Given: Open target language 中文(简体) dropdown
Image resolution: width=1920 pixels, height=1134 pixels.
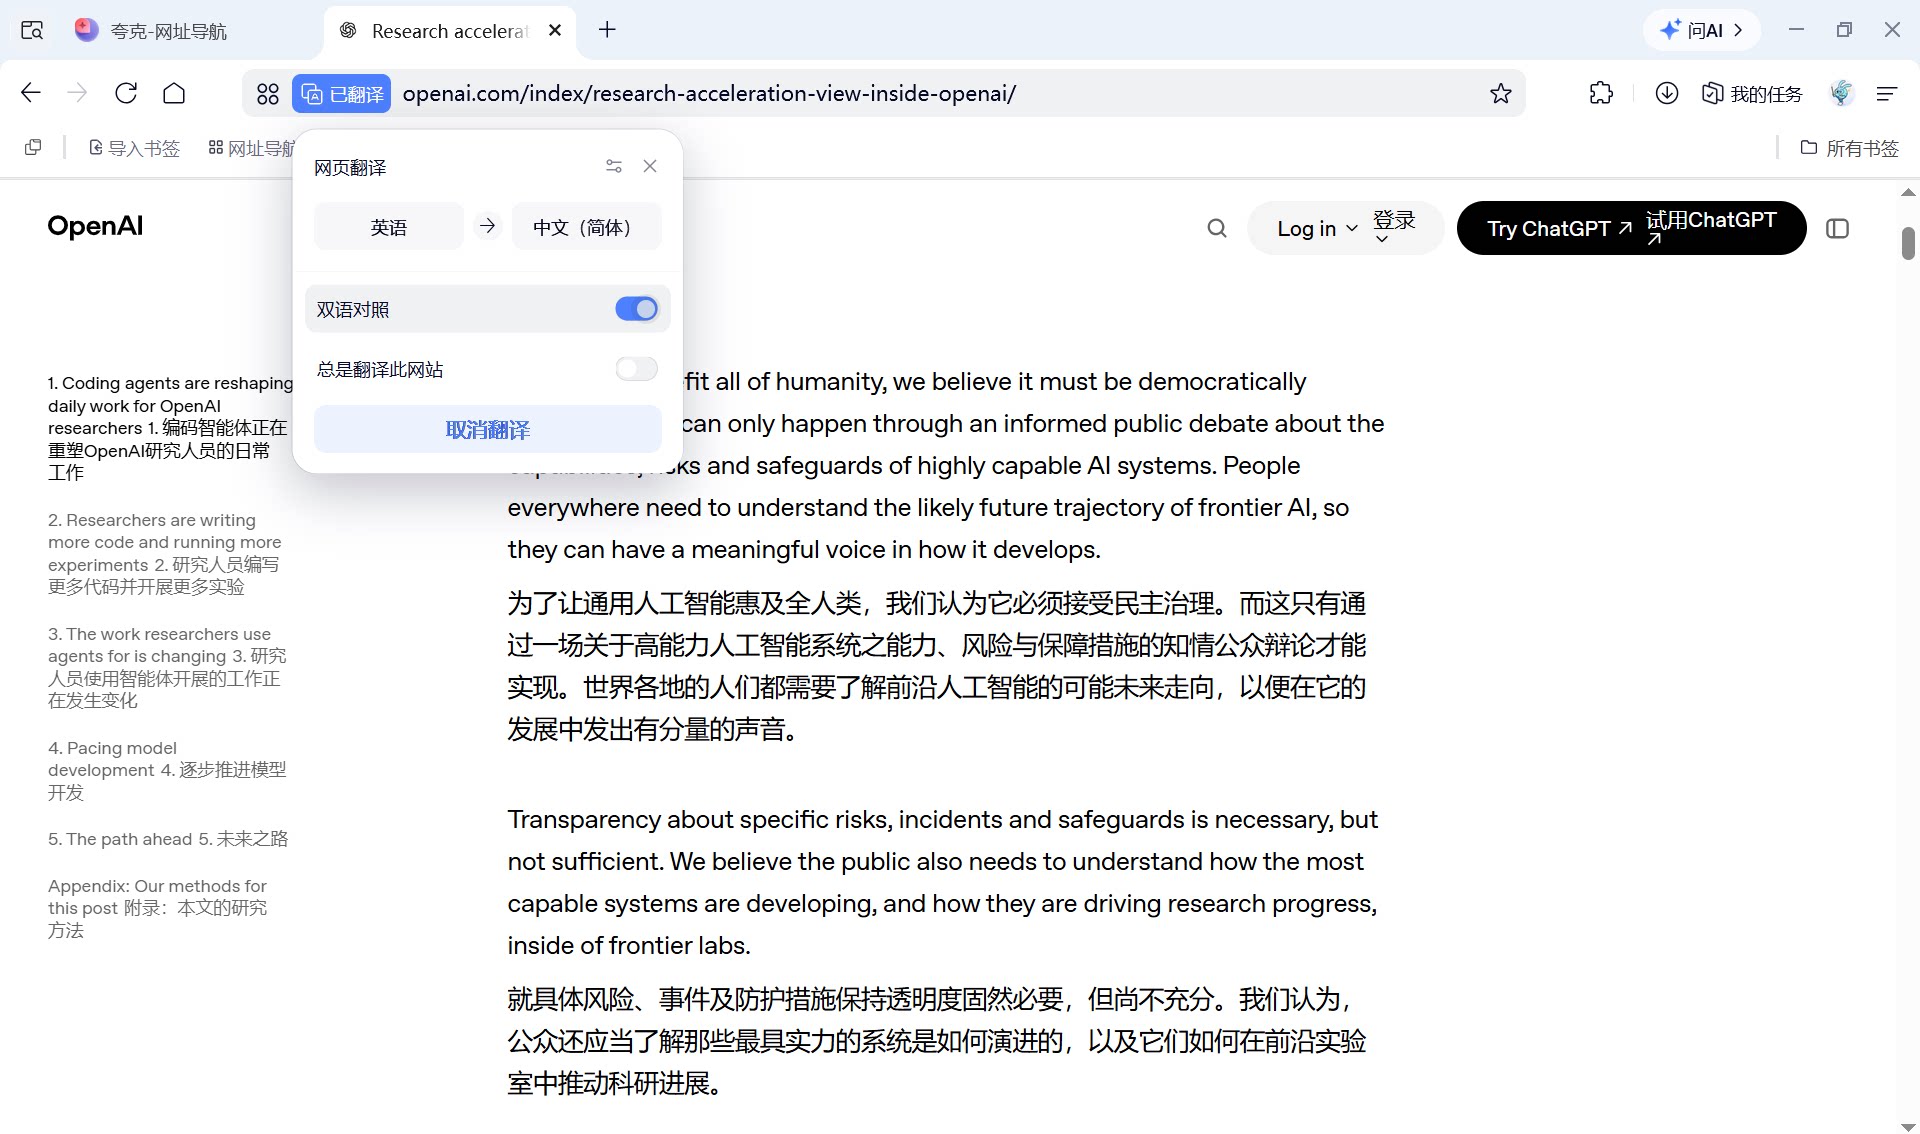Looking at the screenshot, I should (587, 227).
